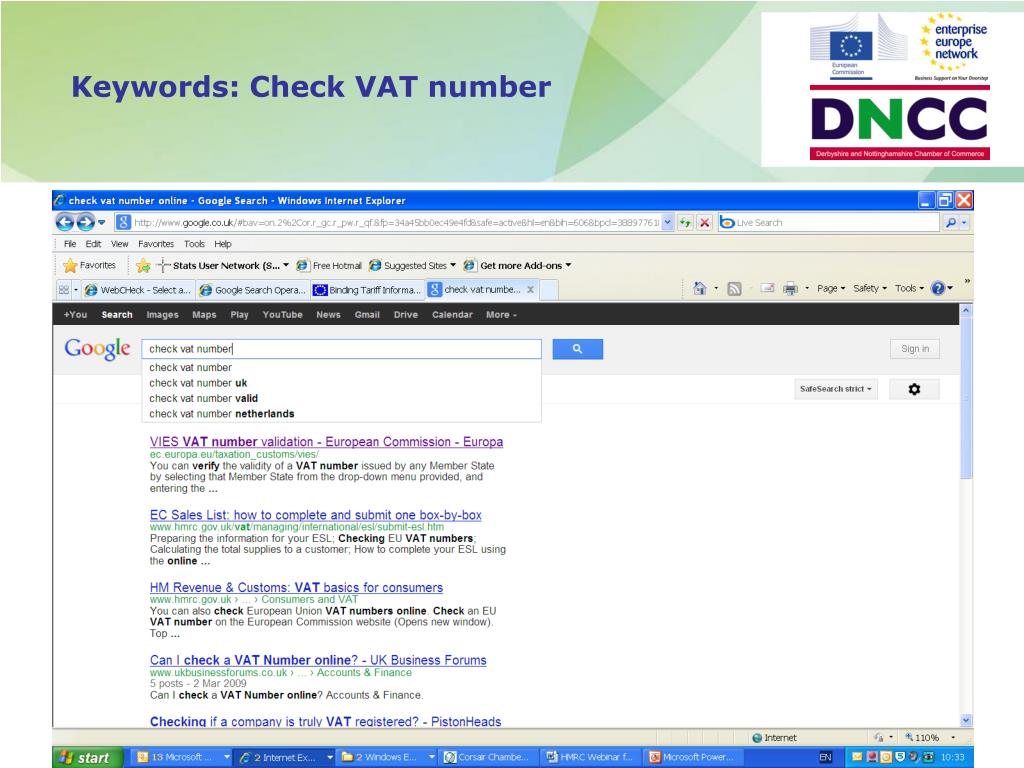Open the Safety menu dropdown
1024x768 pixels.
coord(870,288)
